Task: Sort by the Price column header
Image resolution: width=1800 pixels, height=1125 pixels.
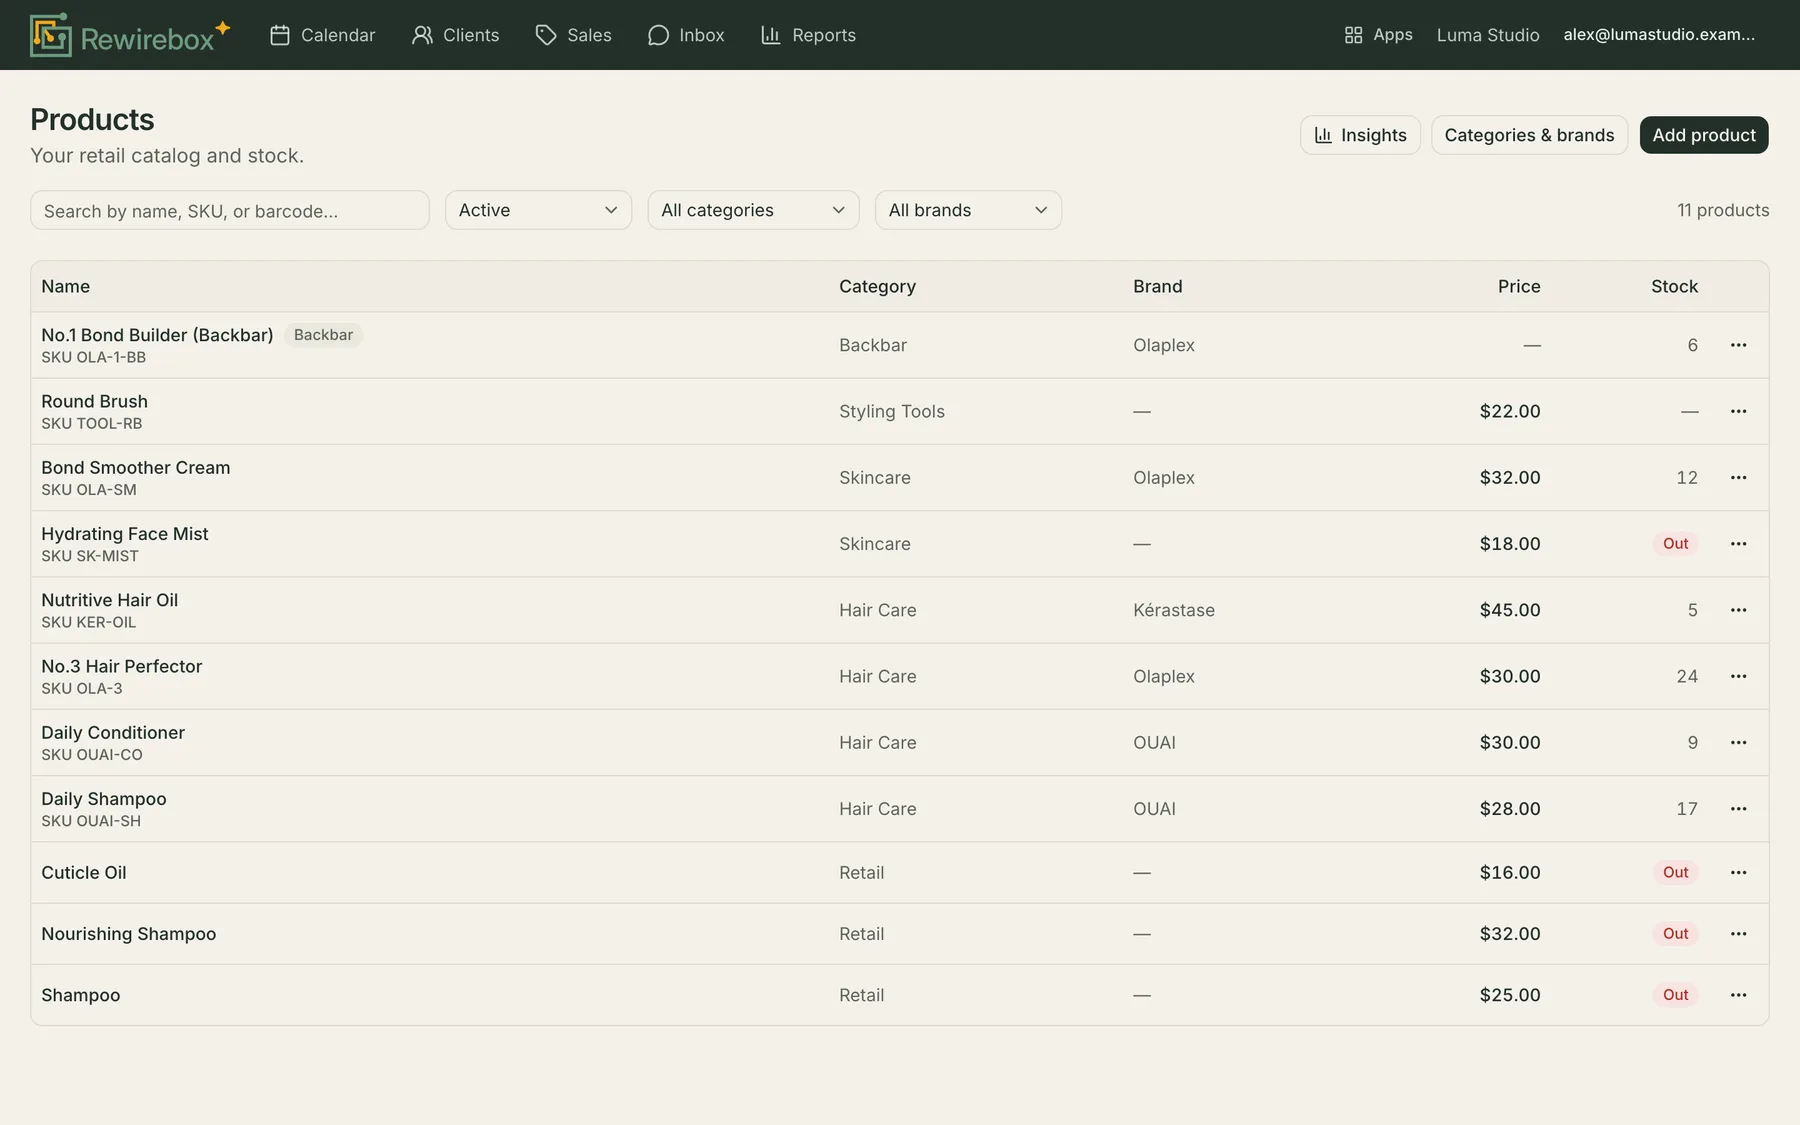Action: tap(1519, 286)
